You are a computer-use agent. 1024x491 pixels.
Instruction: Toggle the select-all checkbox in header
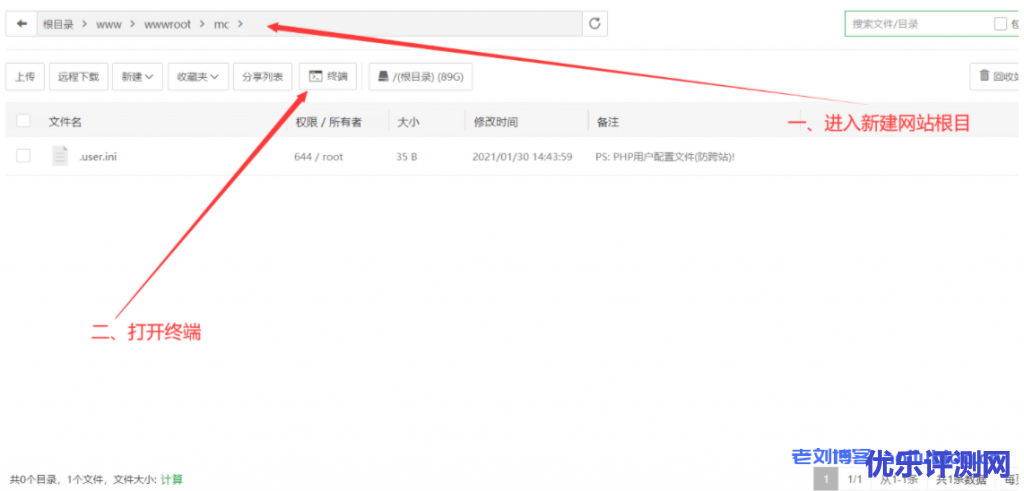click(24, 121)
